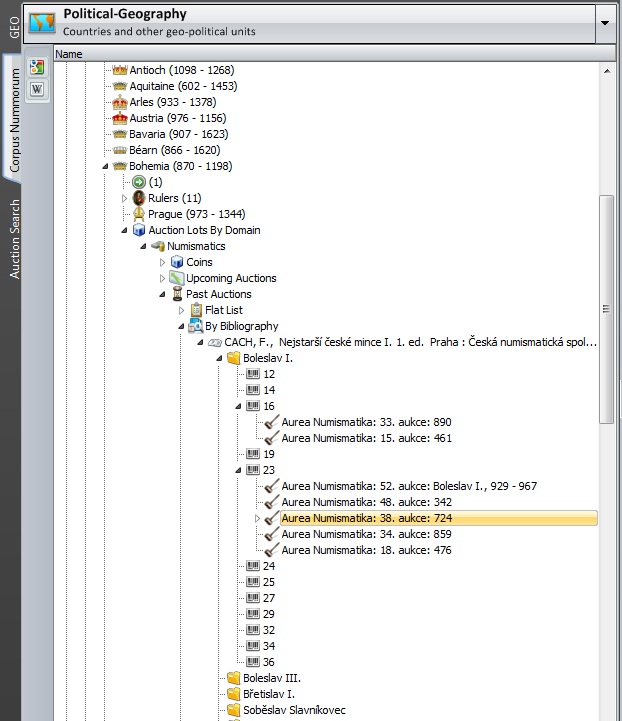Click the By Bibliography search icon
The image size is (622, 721).
196,326
